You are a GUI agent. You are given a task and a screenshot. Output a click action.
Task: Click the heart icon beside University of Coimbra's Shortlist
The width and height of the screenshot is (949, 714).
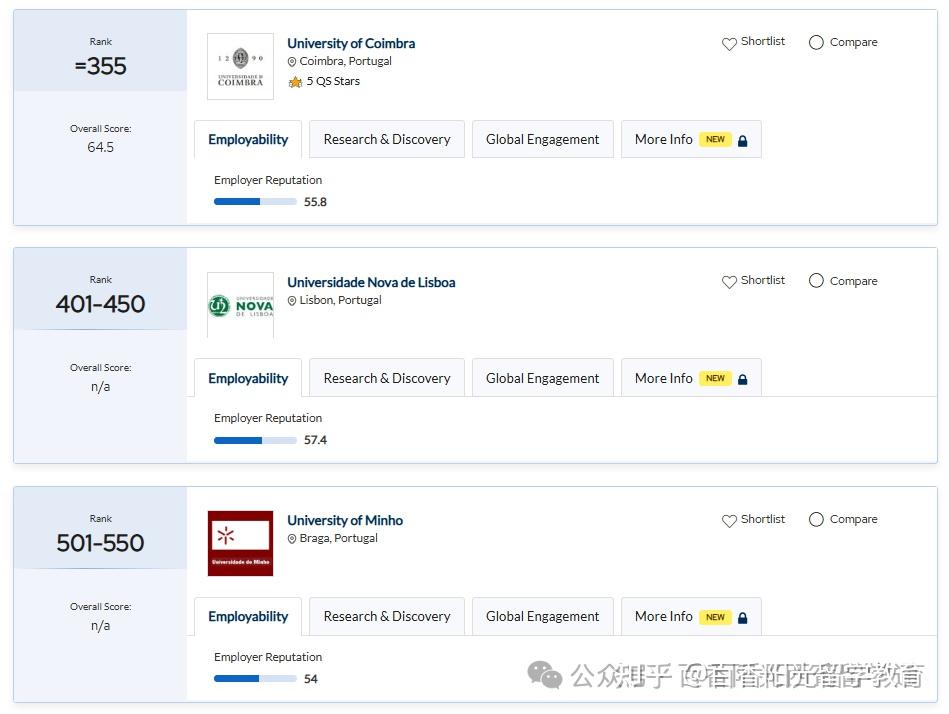(730, 43)
